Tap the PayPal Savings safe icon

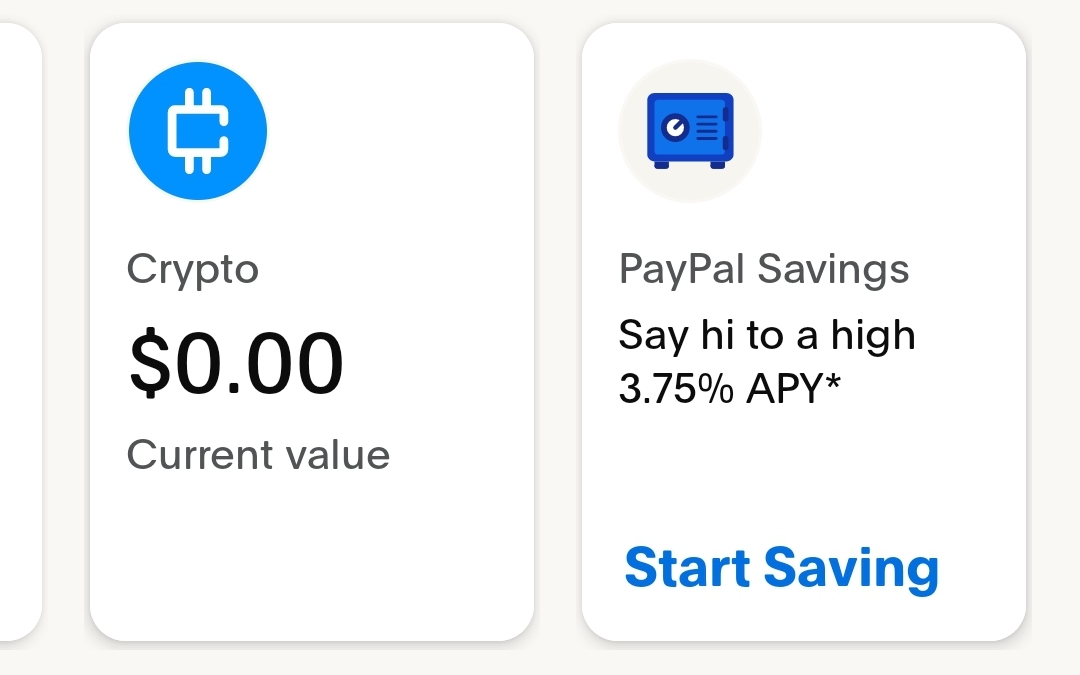click(x=690, y=131)
